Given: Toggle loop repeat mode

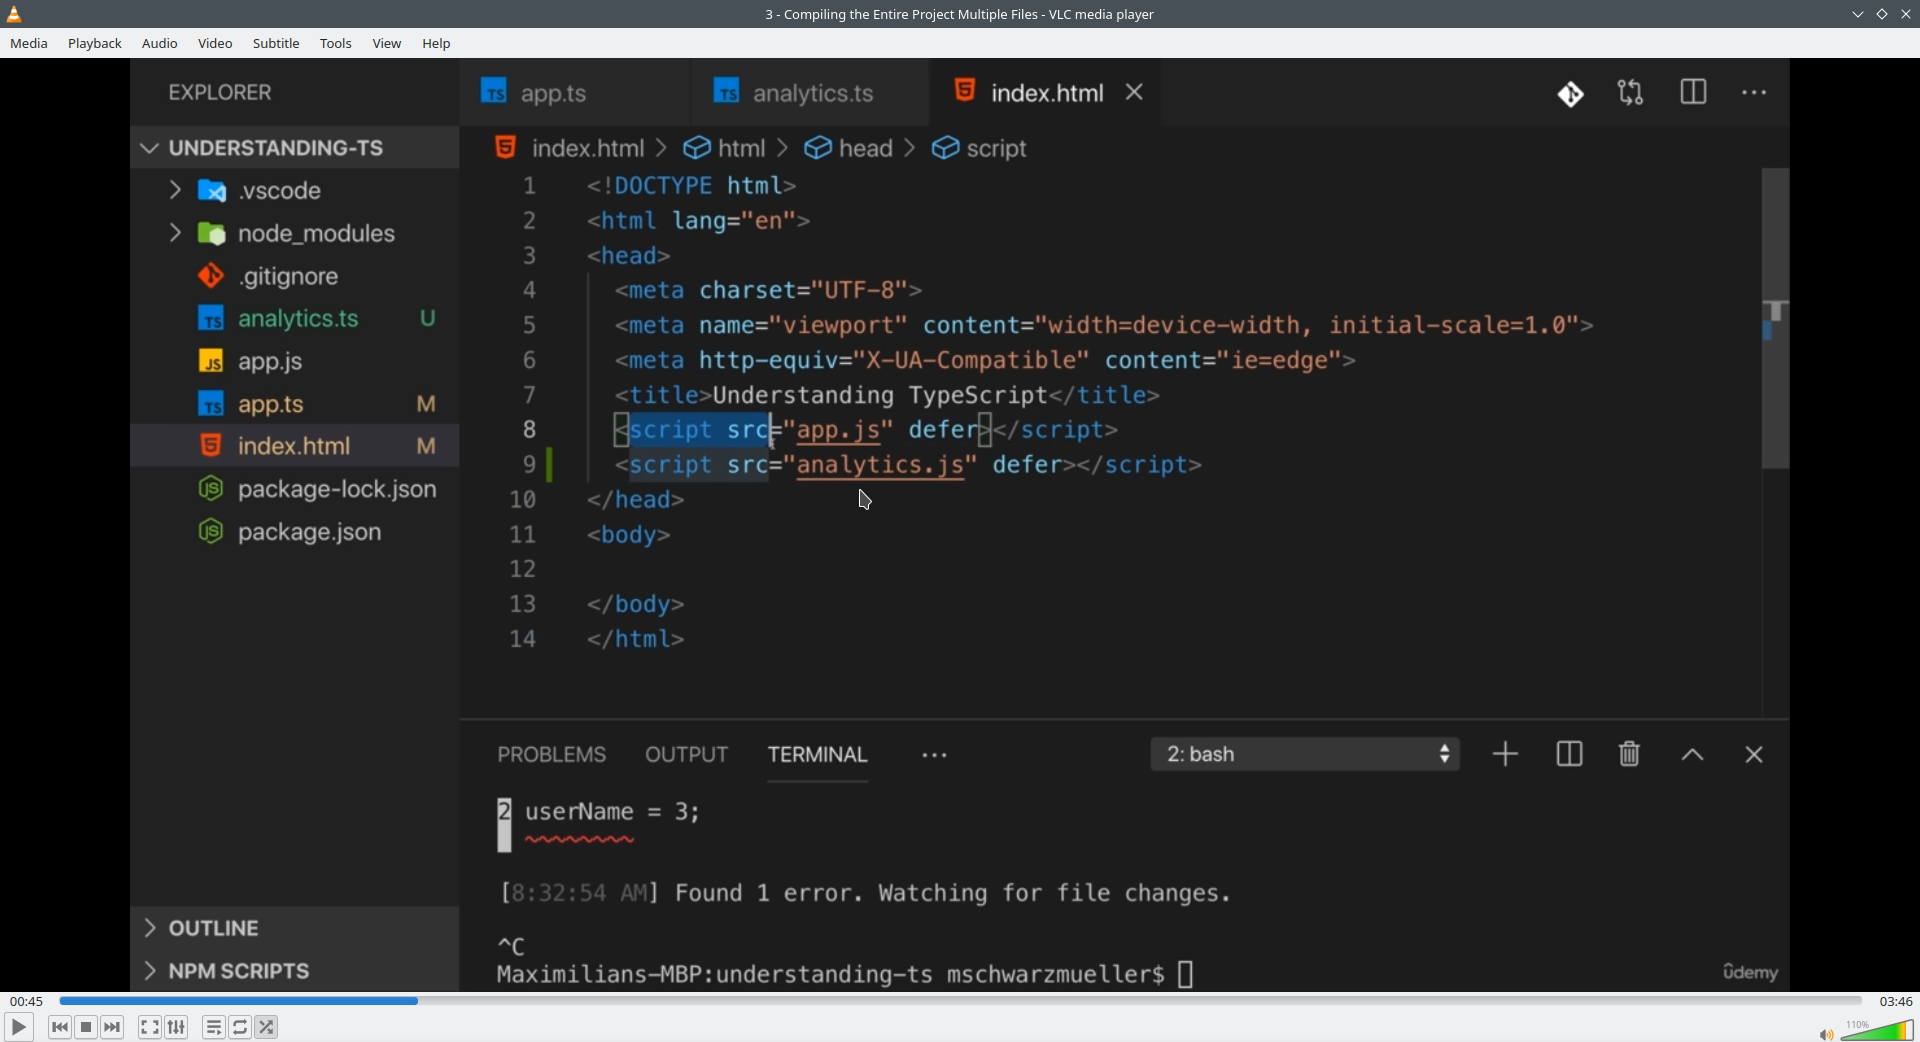Looking at the screenshot, I should pos(241,1027).
